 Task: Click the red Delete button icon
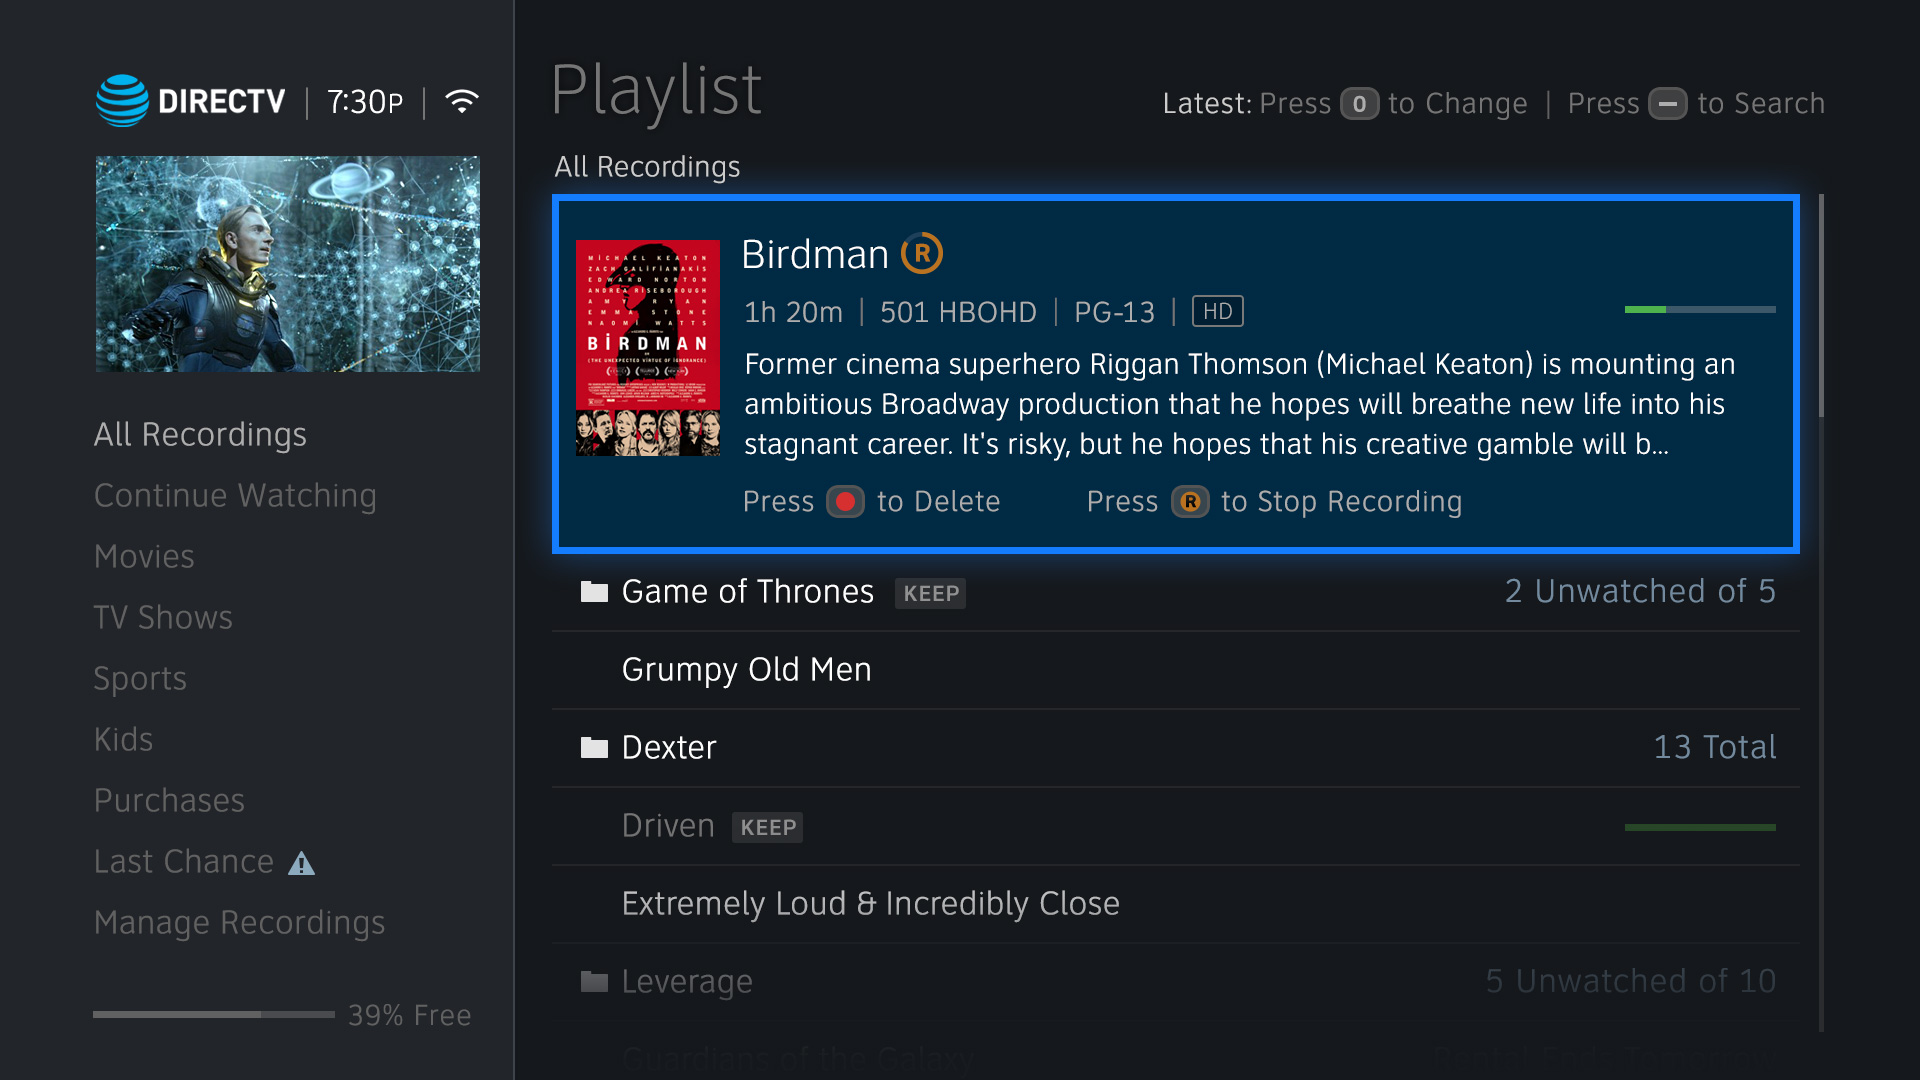(x=845, y=501)
